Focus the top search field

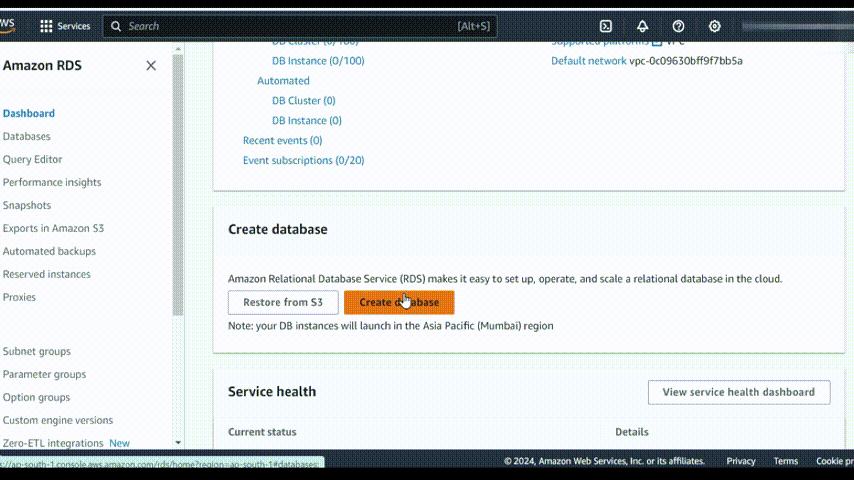[300, 26]
